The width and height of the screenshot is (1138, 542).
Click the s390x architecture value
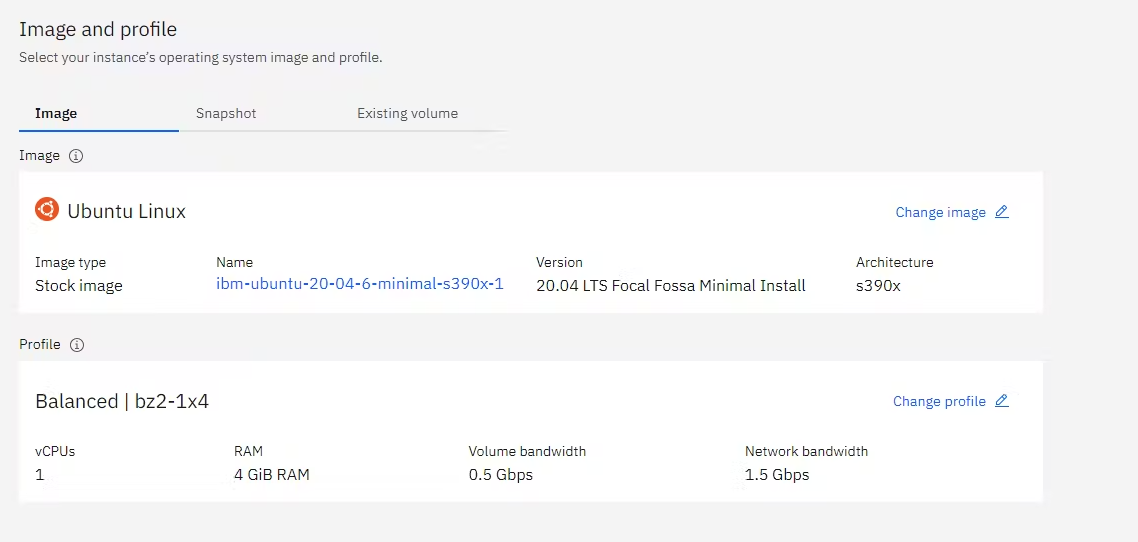(x=878, y=286)
